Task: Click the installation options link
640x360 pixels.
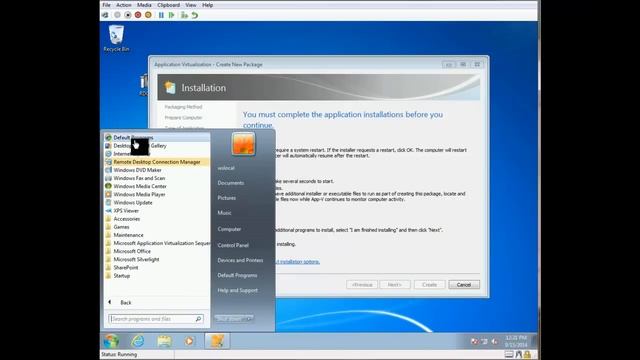Action: (298, 262)
